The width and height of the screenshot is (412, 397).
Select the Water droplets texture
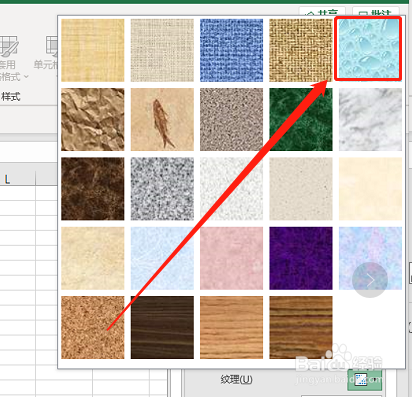point(368,49)
